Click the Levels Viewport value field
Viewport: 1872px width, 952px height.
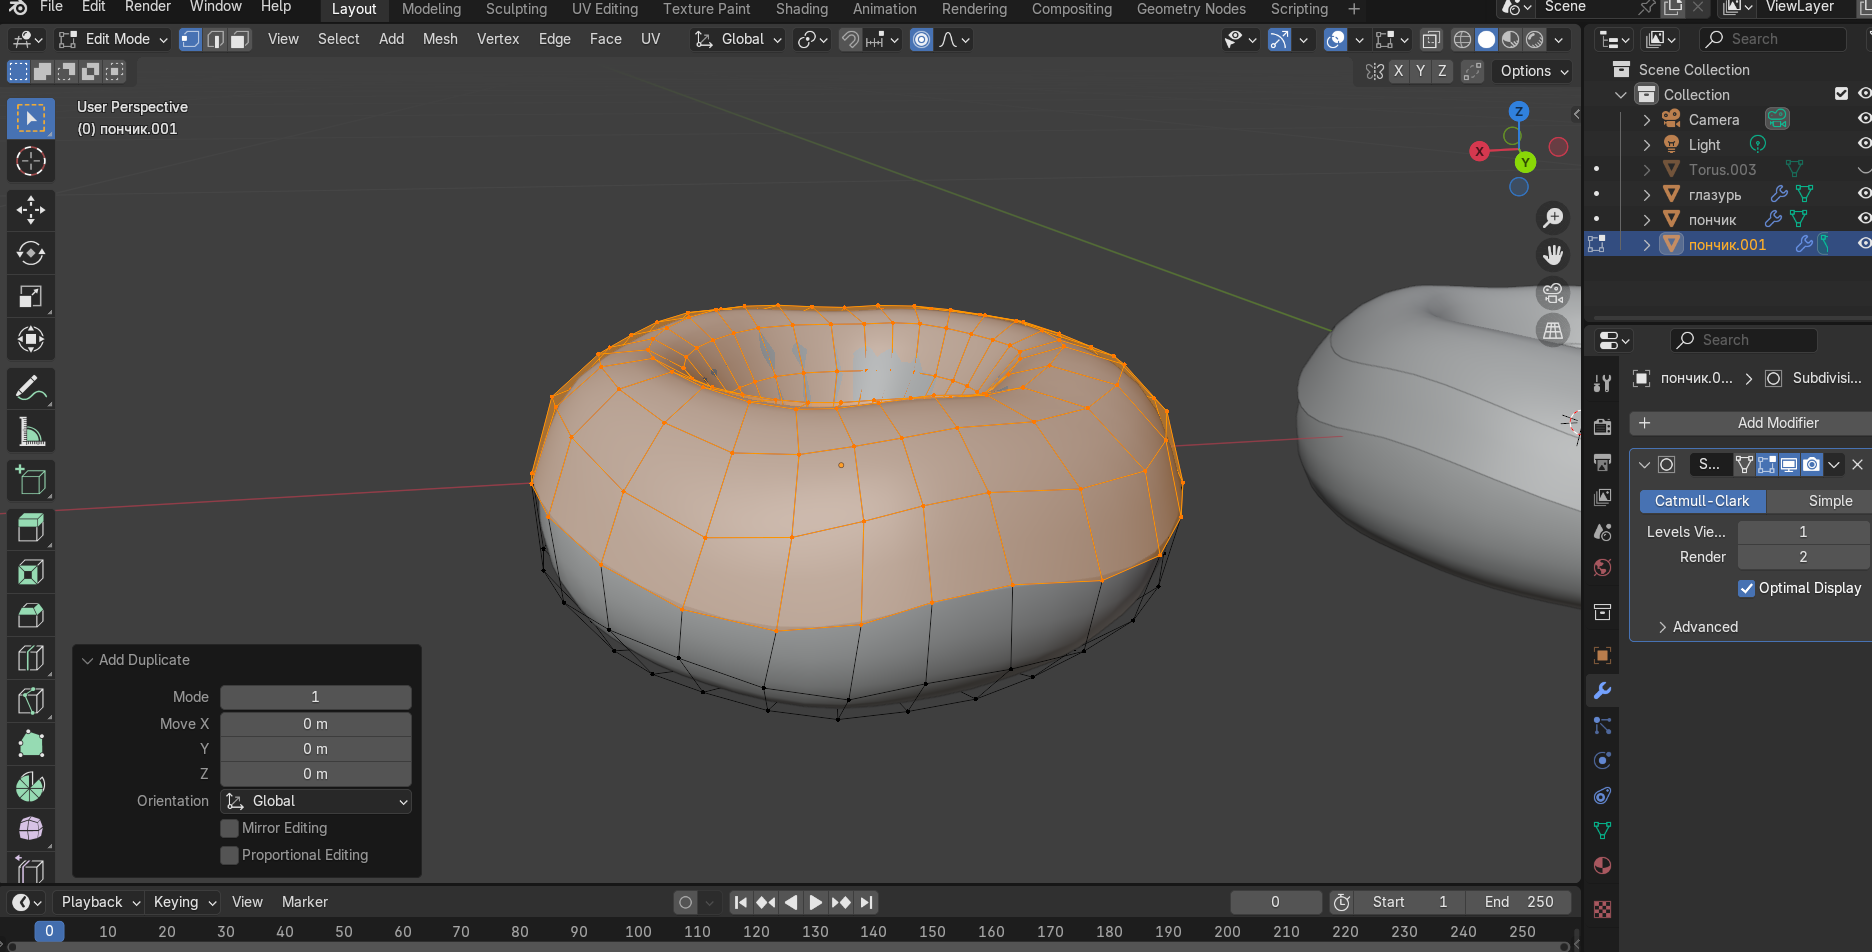(x=1804, y=532)
